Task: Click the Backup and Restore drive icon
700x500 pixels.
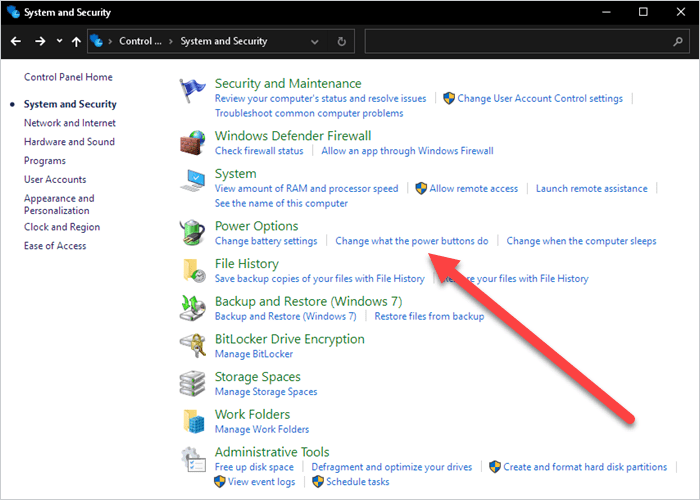Action: tap(192, 308)
